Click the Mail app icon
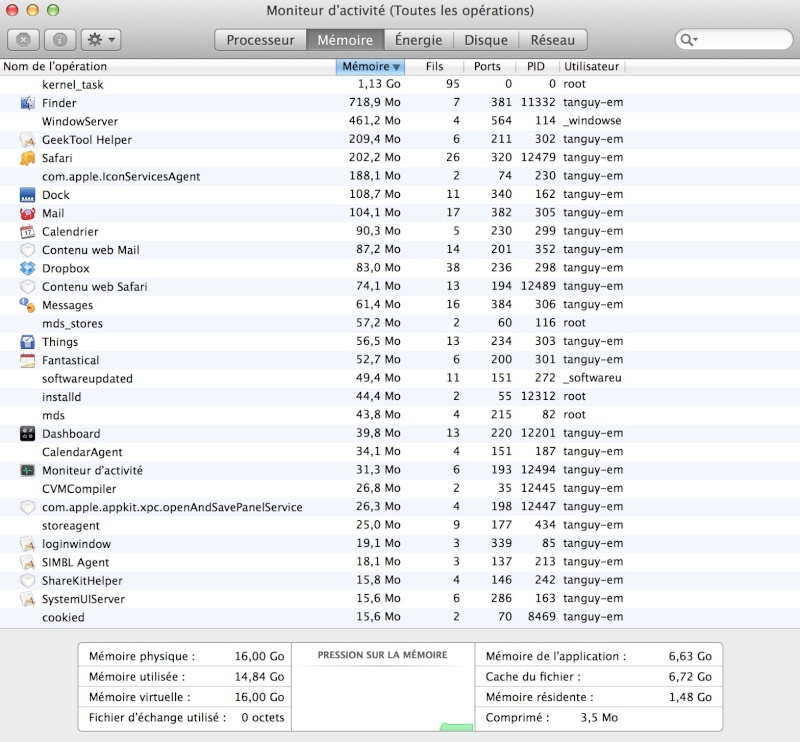 [28, 213]
